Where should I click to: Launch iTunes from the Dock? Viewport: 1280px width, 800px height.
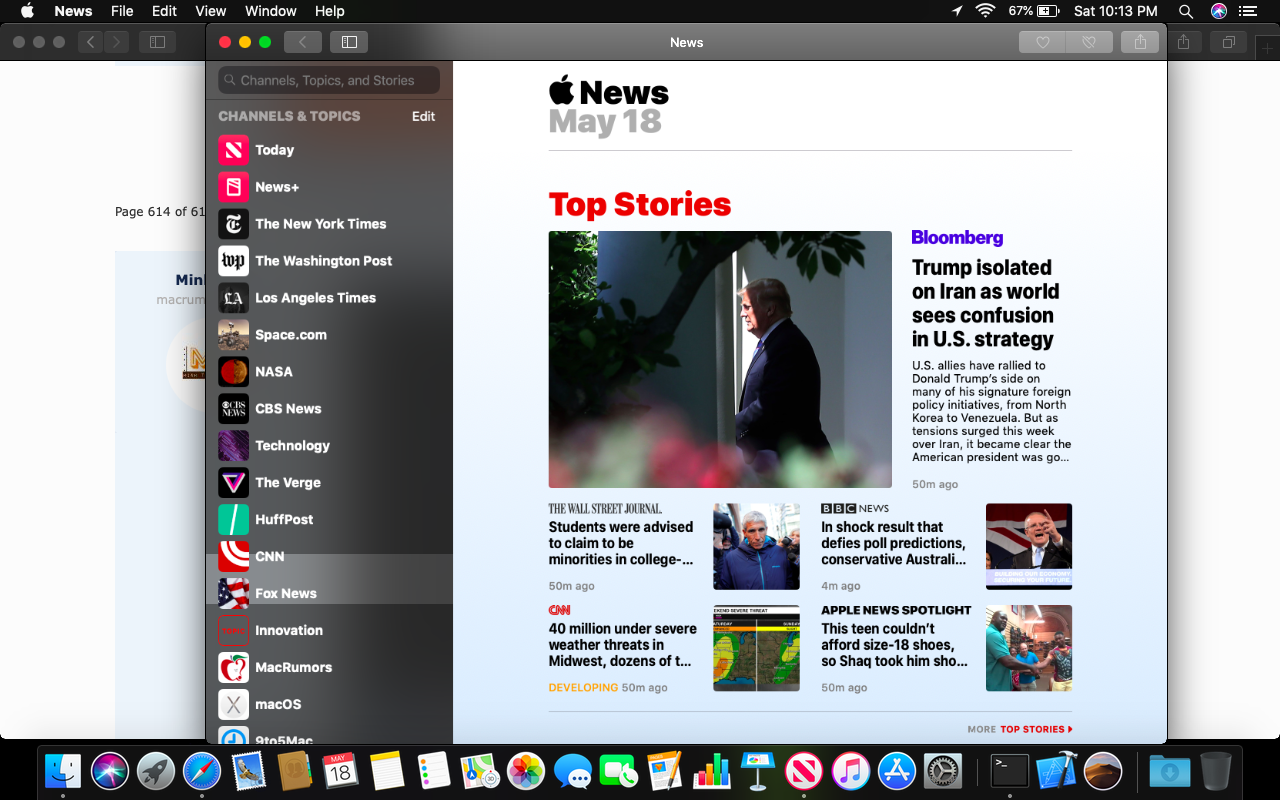click(x=850, y=771)
